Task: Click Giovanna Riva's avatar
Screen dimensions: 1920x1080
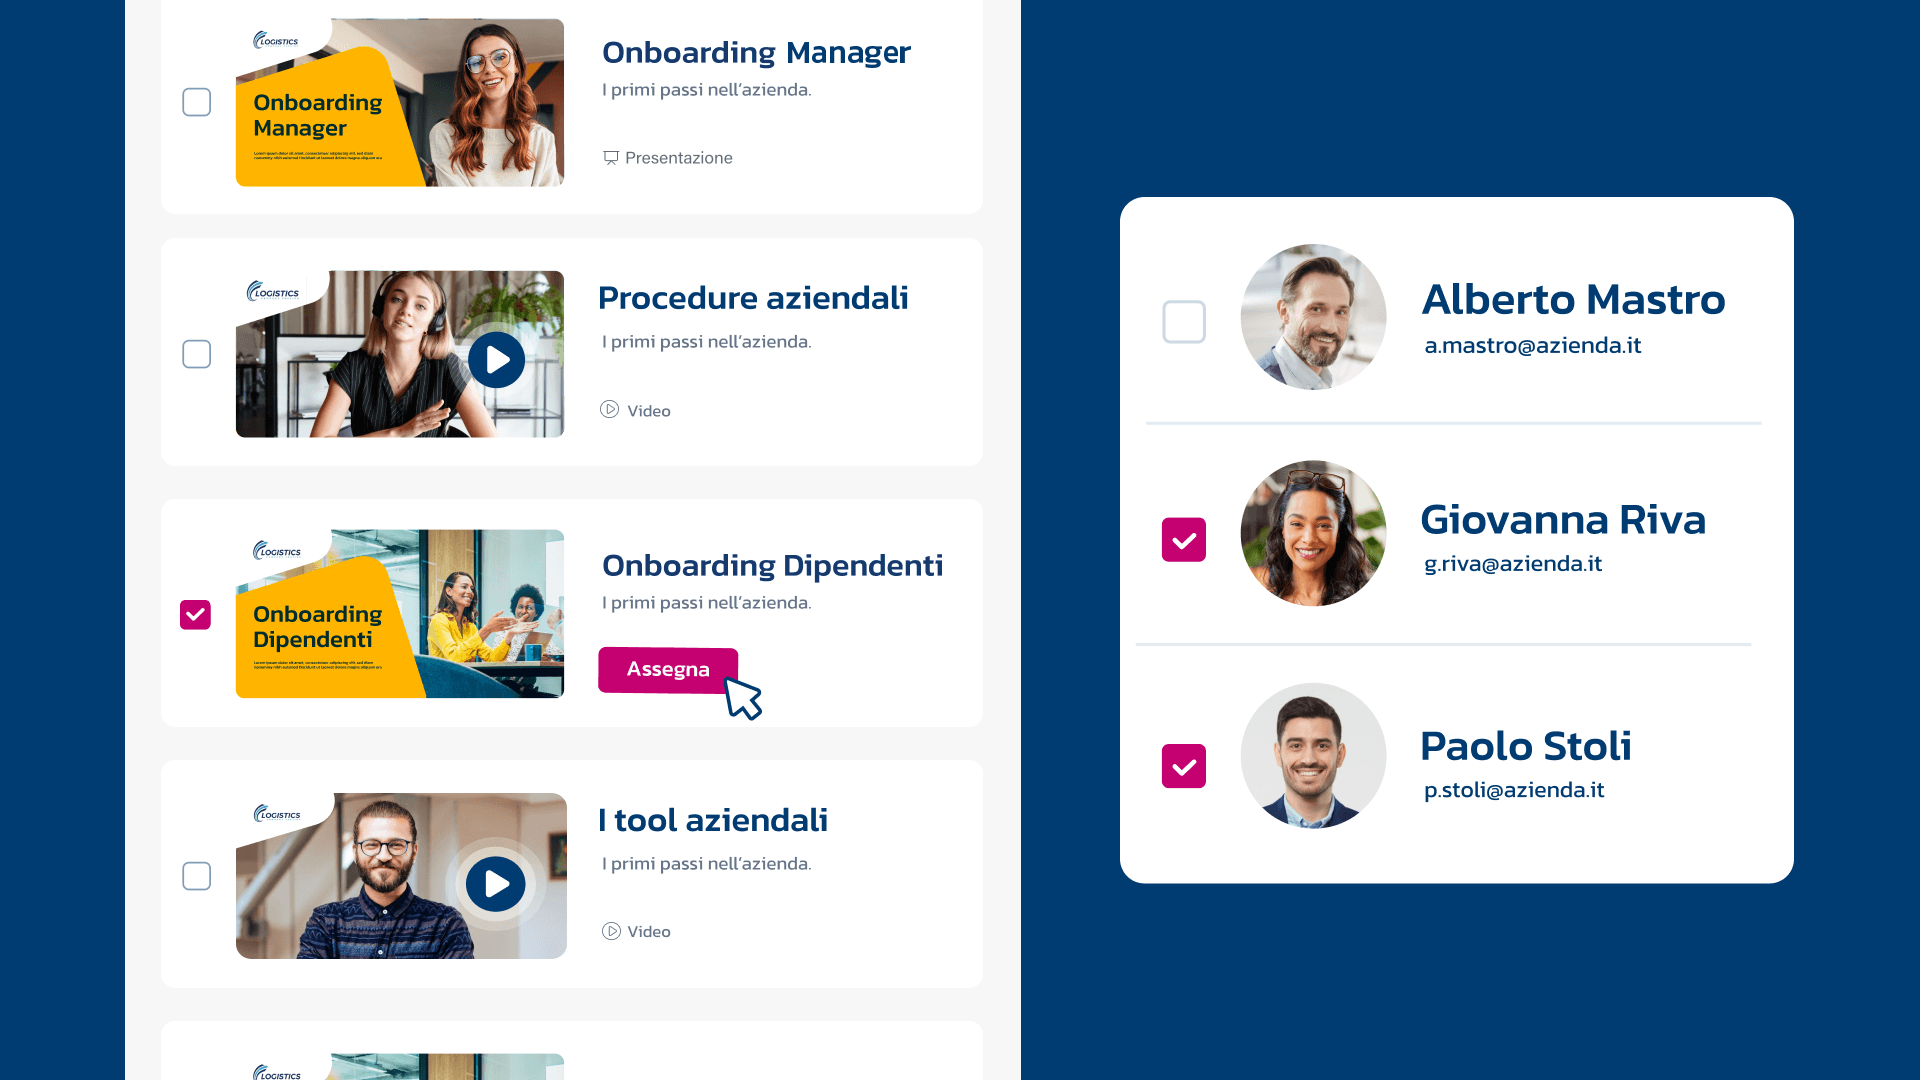Action: click(x=1313, y=533)
